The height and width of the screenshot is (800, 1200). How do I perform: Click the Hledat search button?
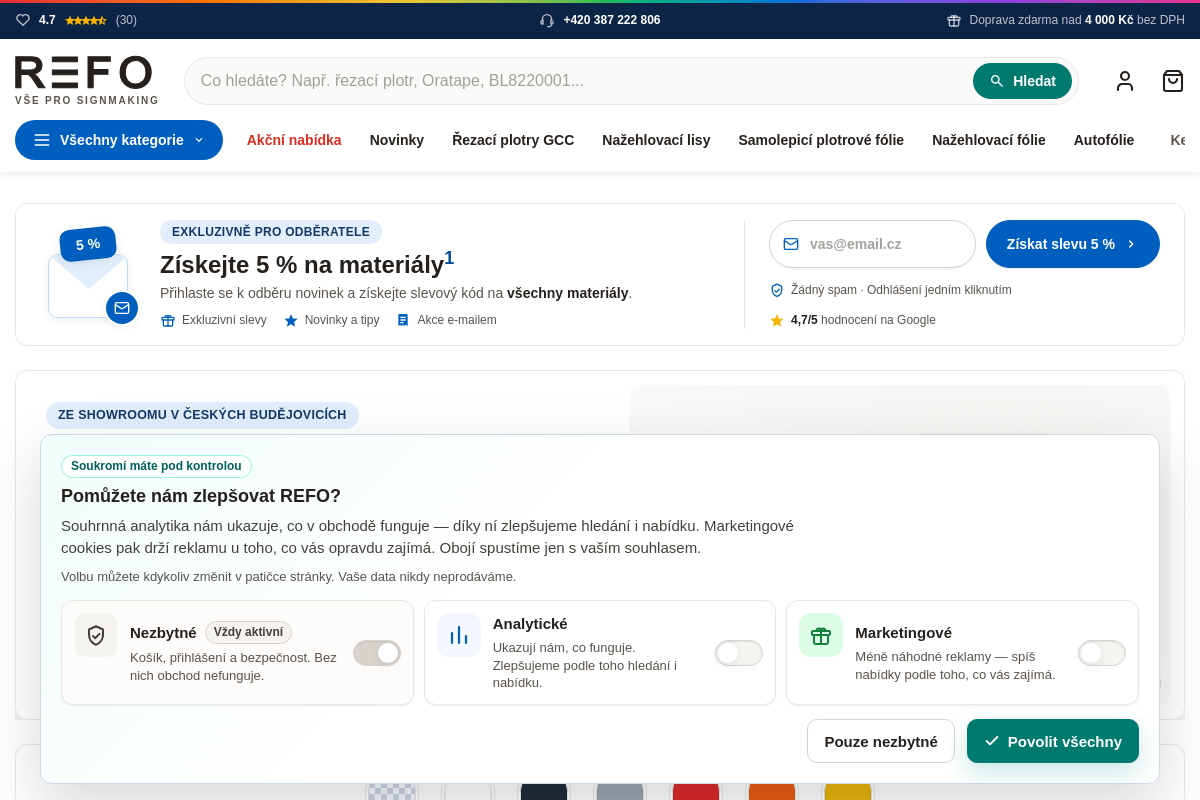coord(1022,81)
